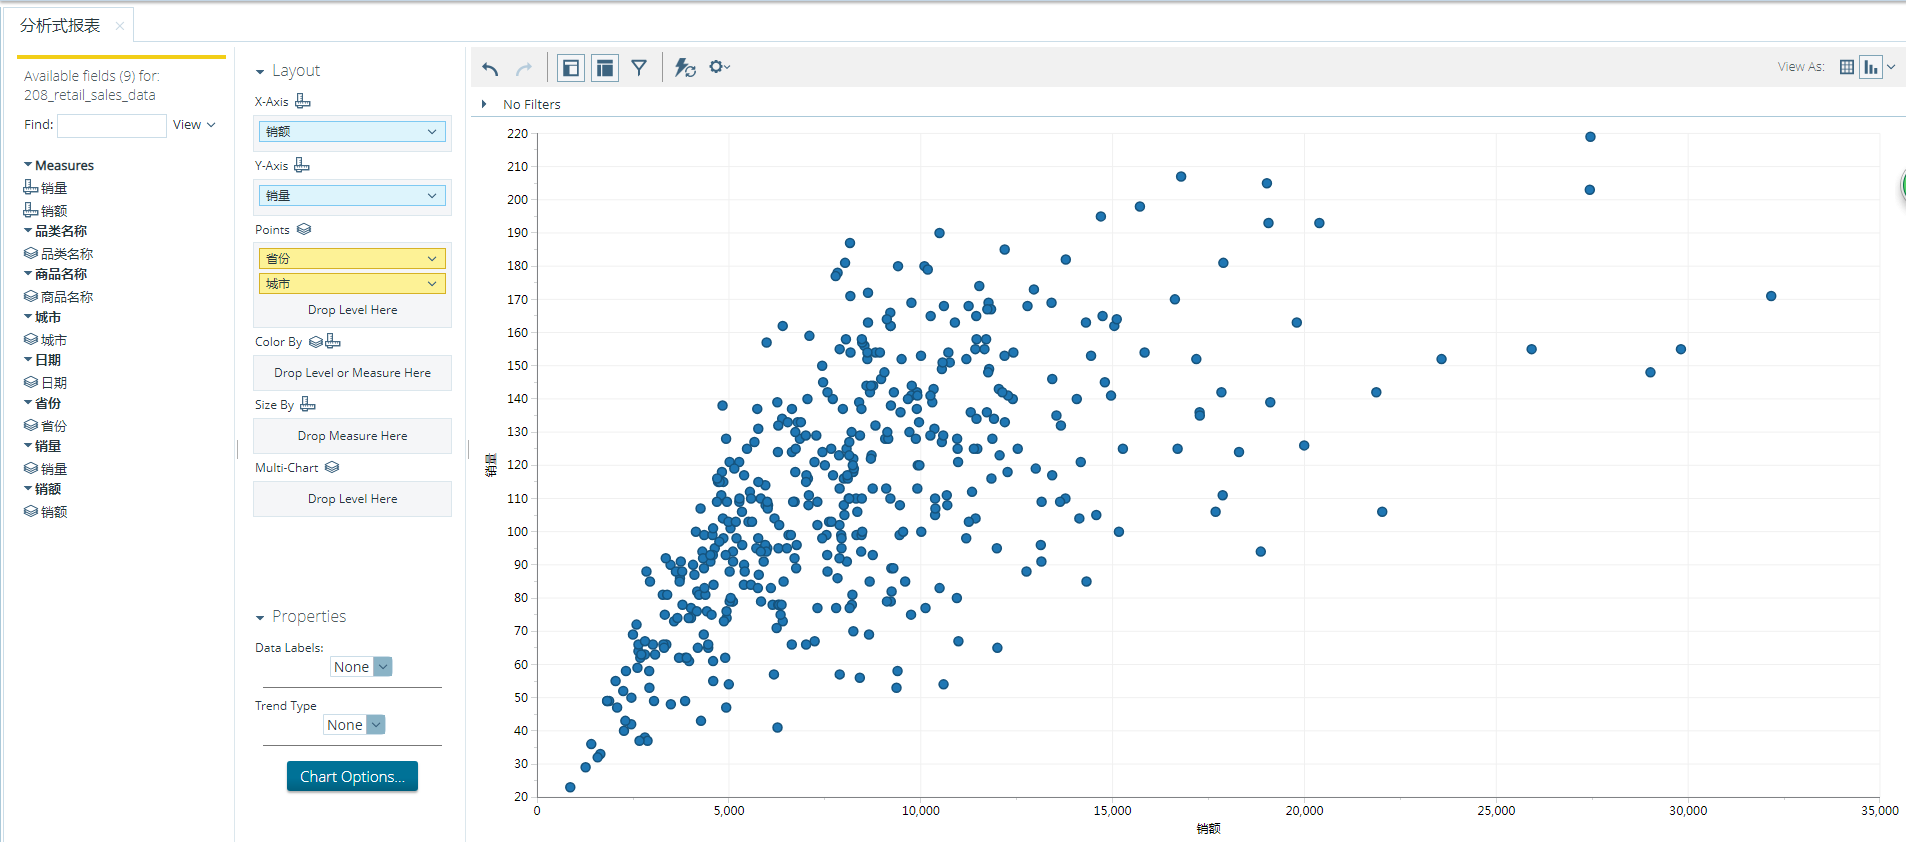Open the chart type dropdown arrow
The width and height of the screenshot is (1906, 842).
point(1891,67)
